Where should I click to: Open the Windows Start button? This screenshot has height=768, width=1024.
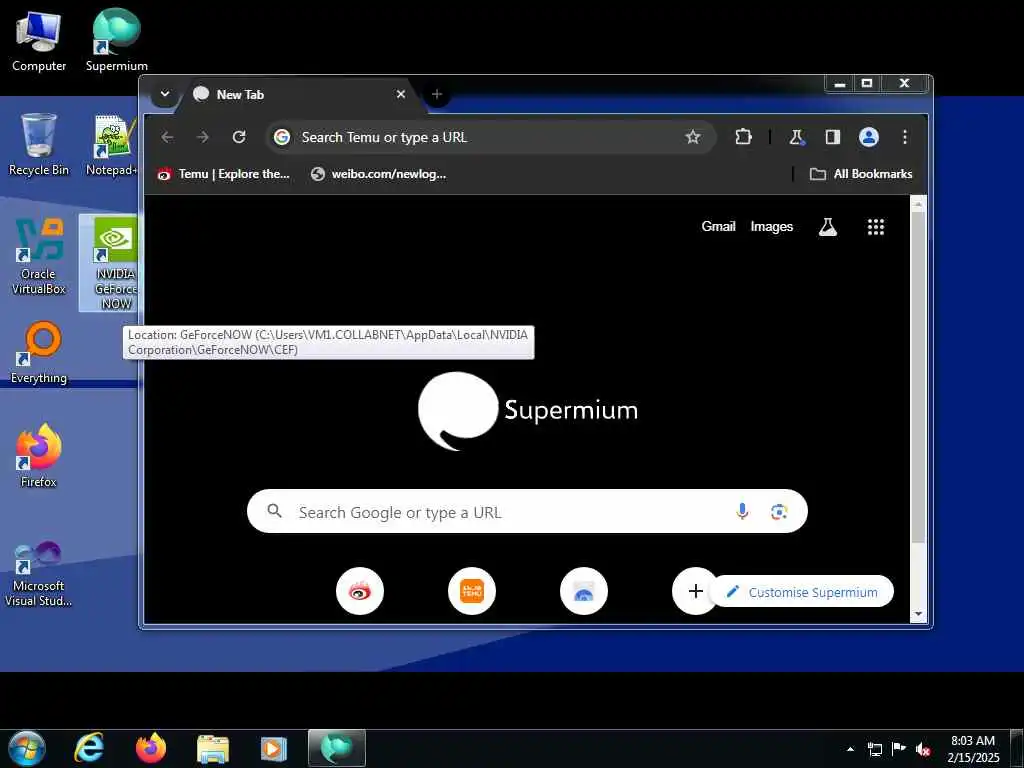[x=27, y=748]
